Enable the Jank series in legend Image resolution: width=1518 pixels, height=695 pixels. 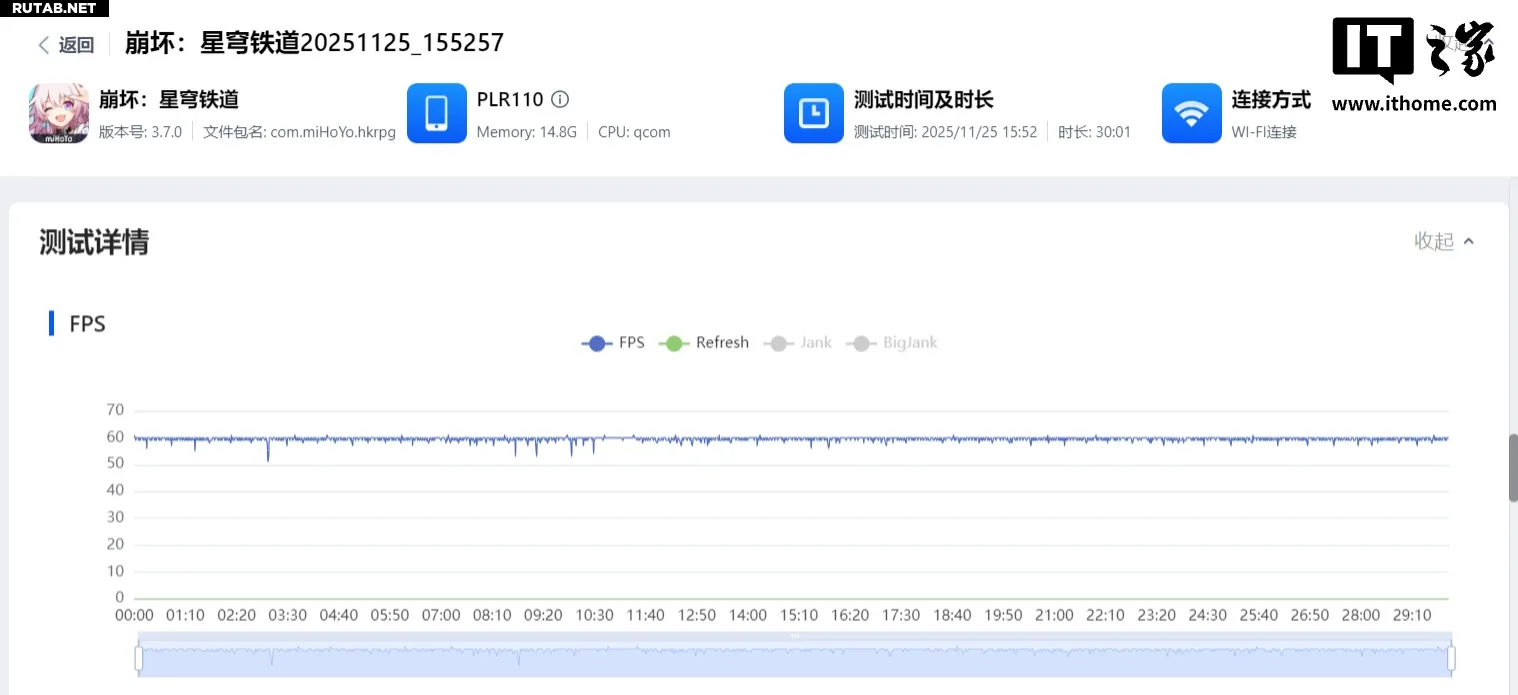click(x=797, y=343)
